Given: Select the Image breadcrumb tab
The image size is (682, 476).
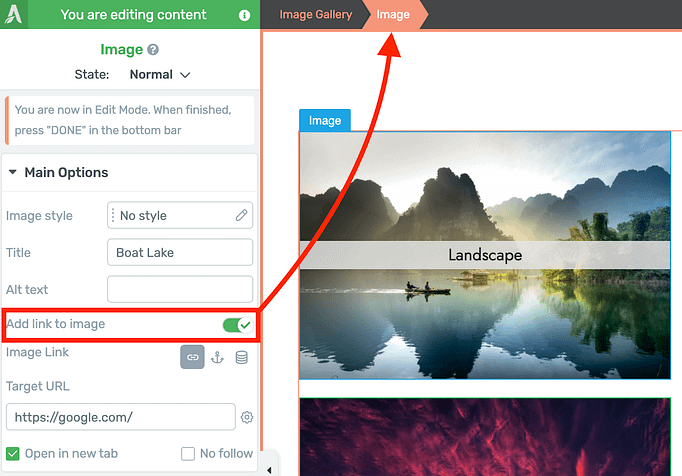Looking at the screenshot, I should [x=393, y=15].
